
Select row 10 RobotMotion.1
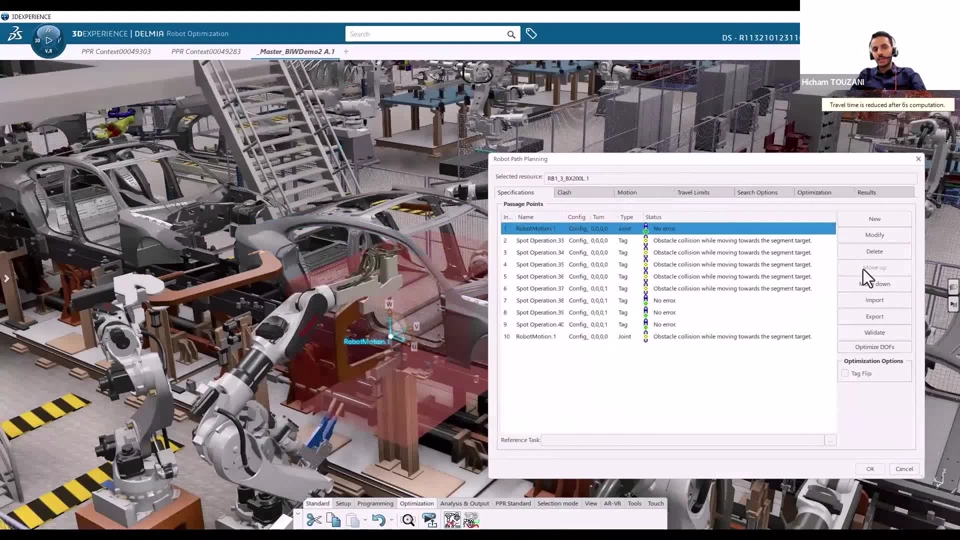[668, 337]
